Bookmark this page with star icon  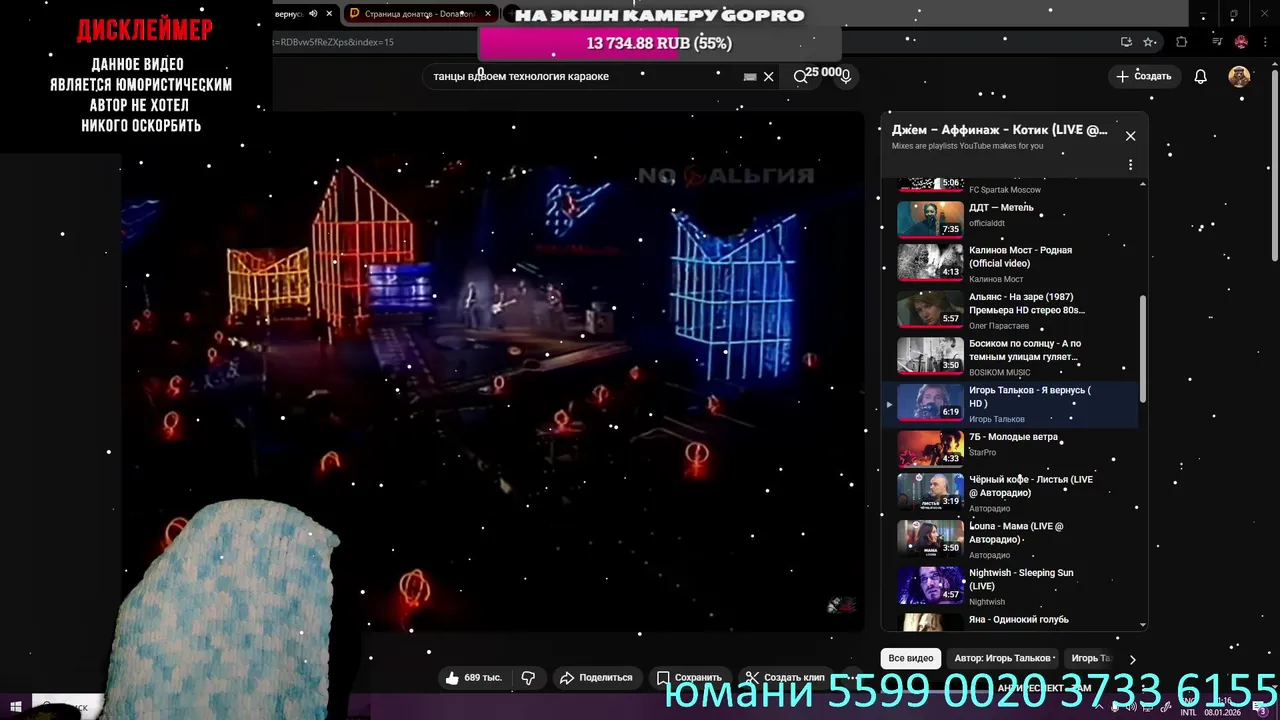1150,42
